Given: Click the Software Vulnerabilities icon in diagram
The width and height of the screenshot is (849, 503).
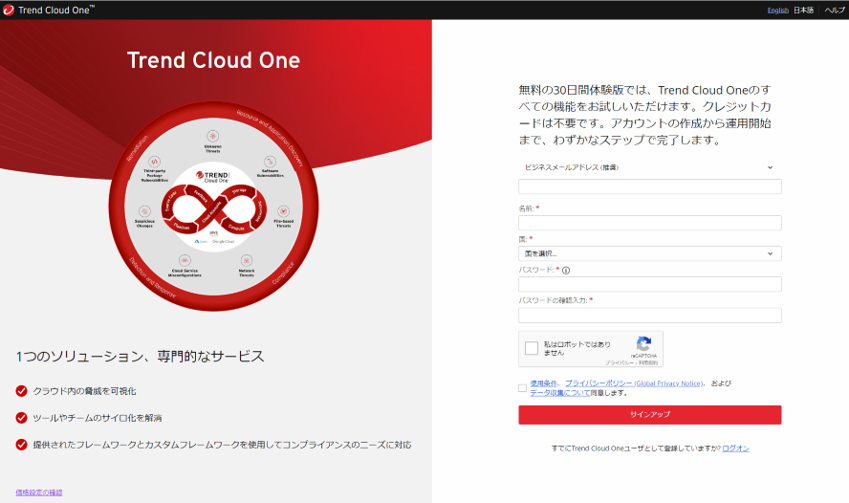Looking at the screenshot, I should coord(269,160).
